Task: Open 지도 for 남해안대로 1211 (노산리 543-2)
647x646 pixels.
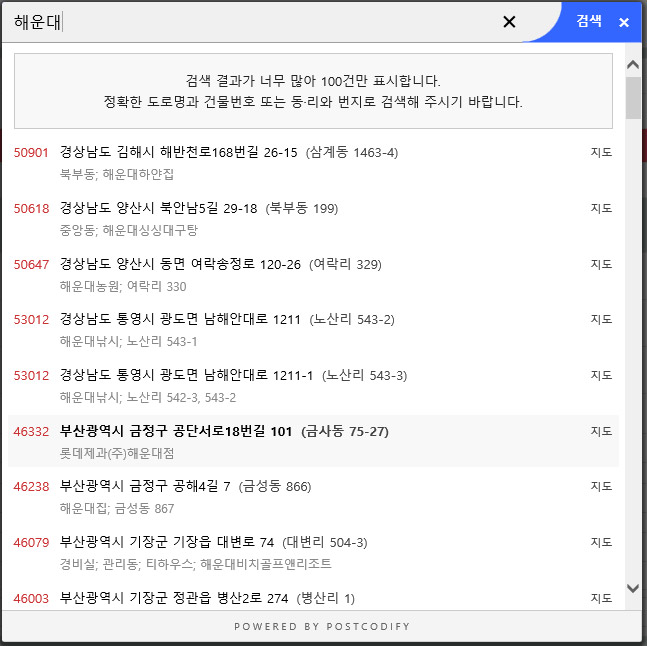Action: click(x=601, y=319)
